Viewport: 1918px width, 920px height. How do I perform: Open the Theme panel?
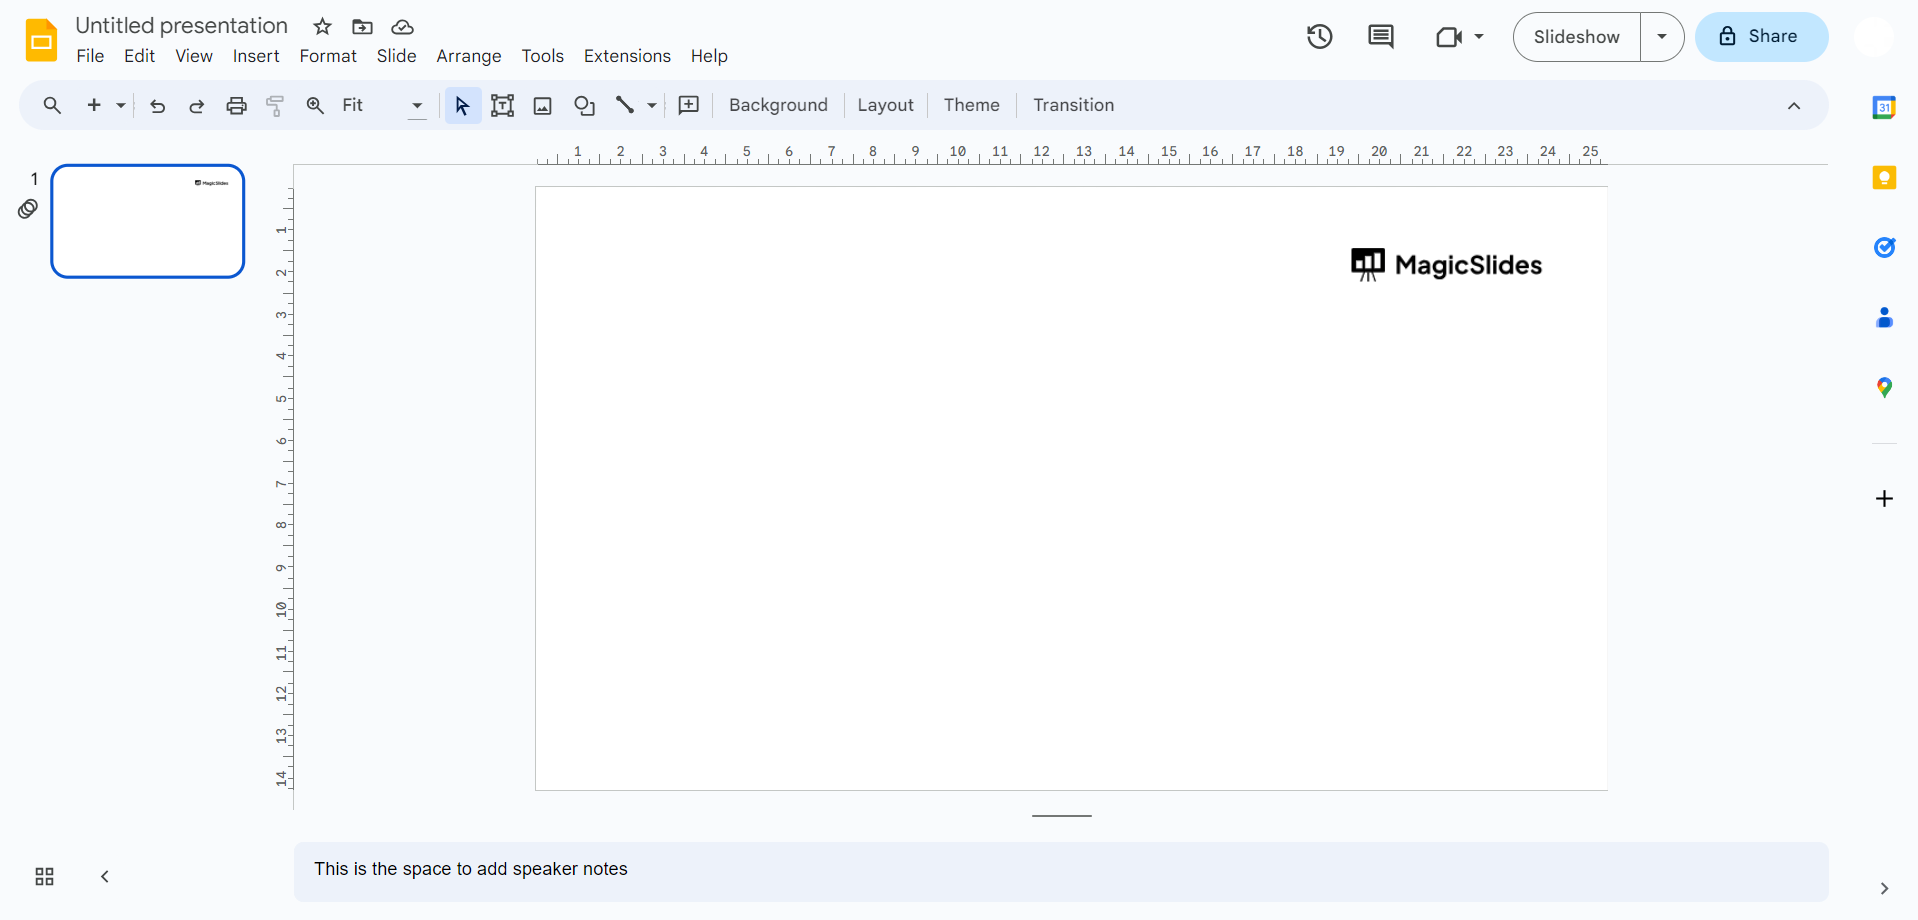972,105
